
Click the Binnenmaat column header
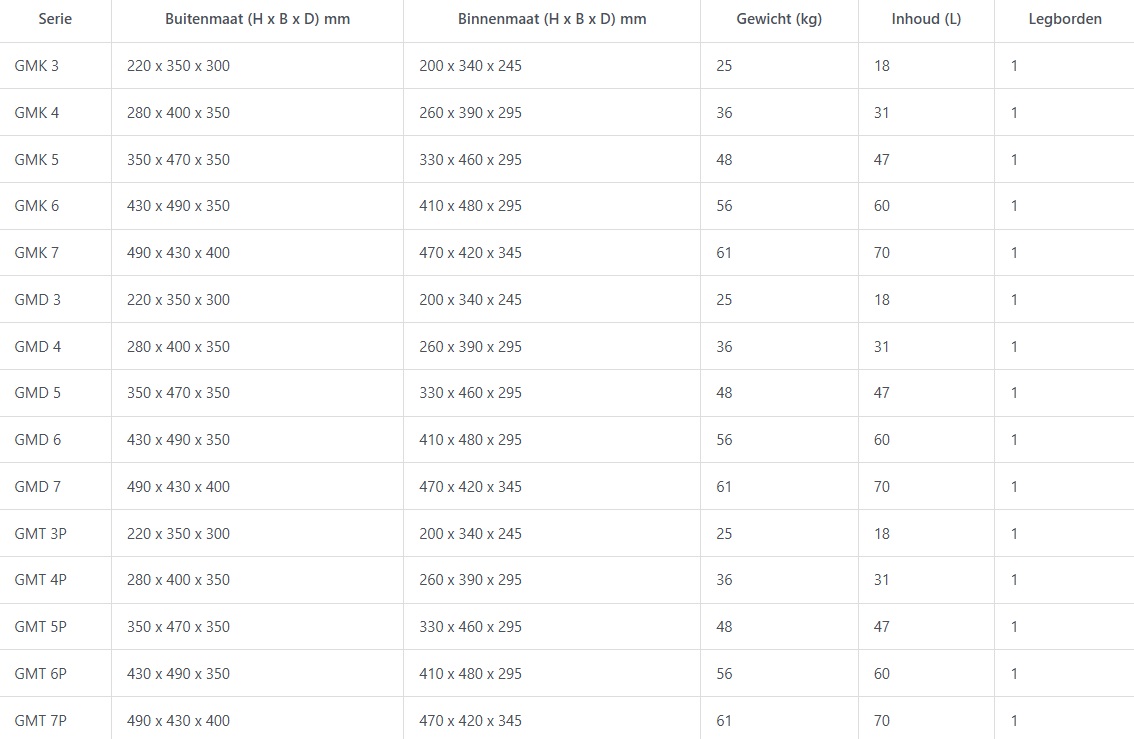(x=552, y=19)
